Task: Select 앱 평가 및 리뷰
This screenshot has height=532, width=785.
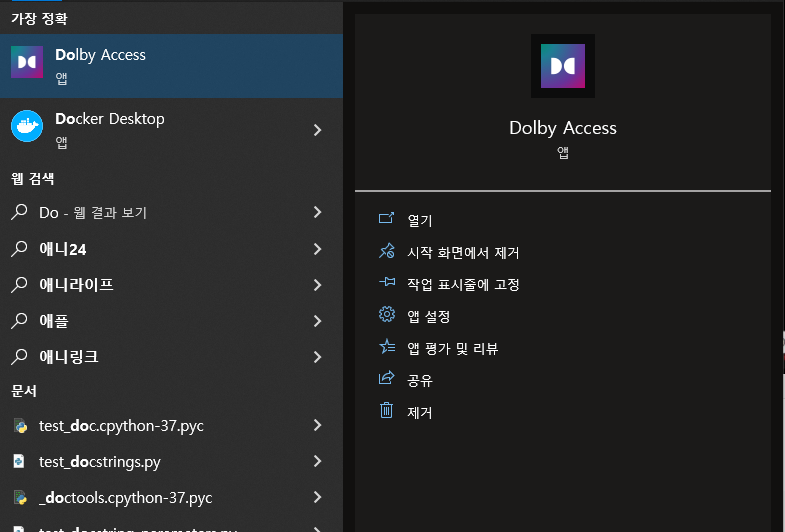Action: coord(453,348)
